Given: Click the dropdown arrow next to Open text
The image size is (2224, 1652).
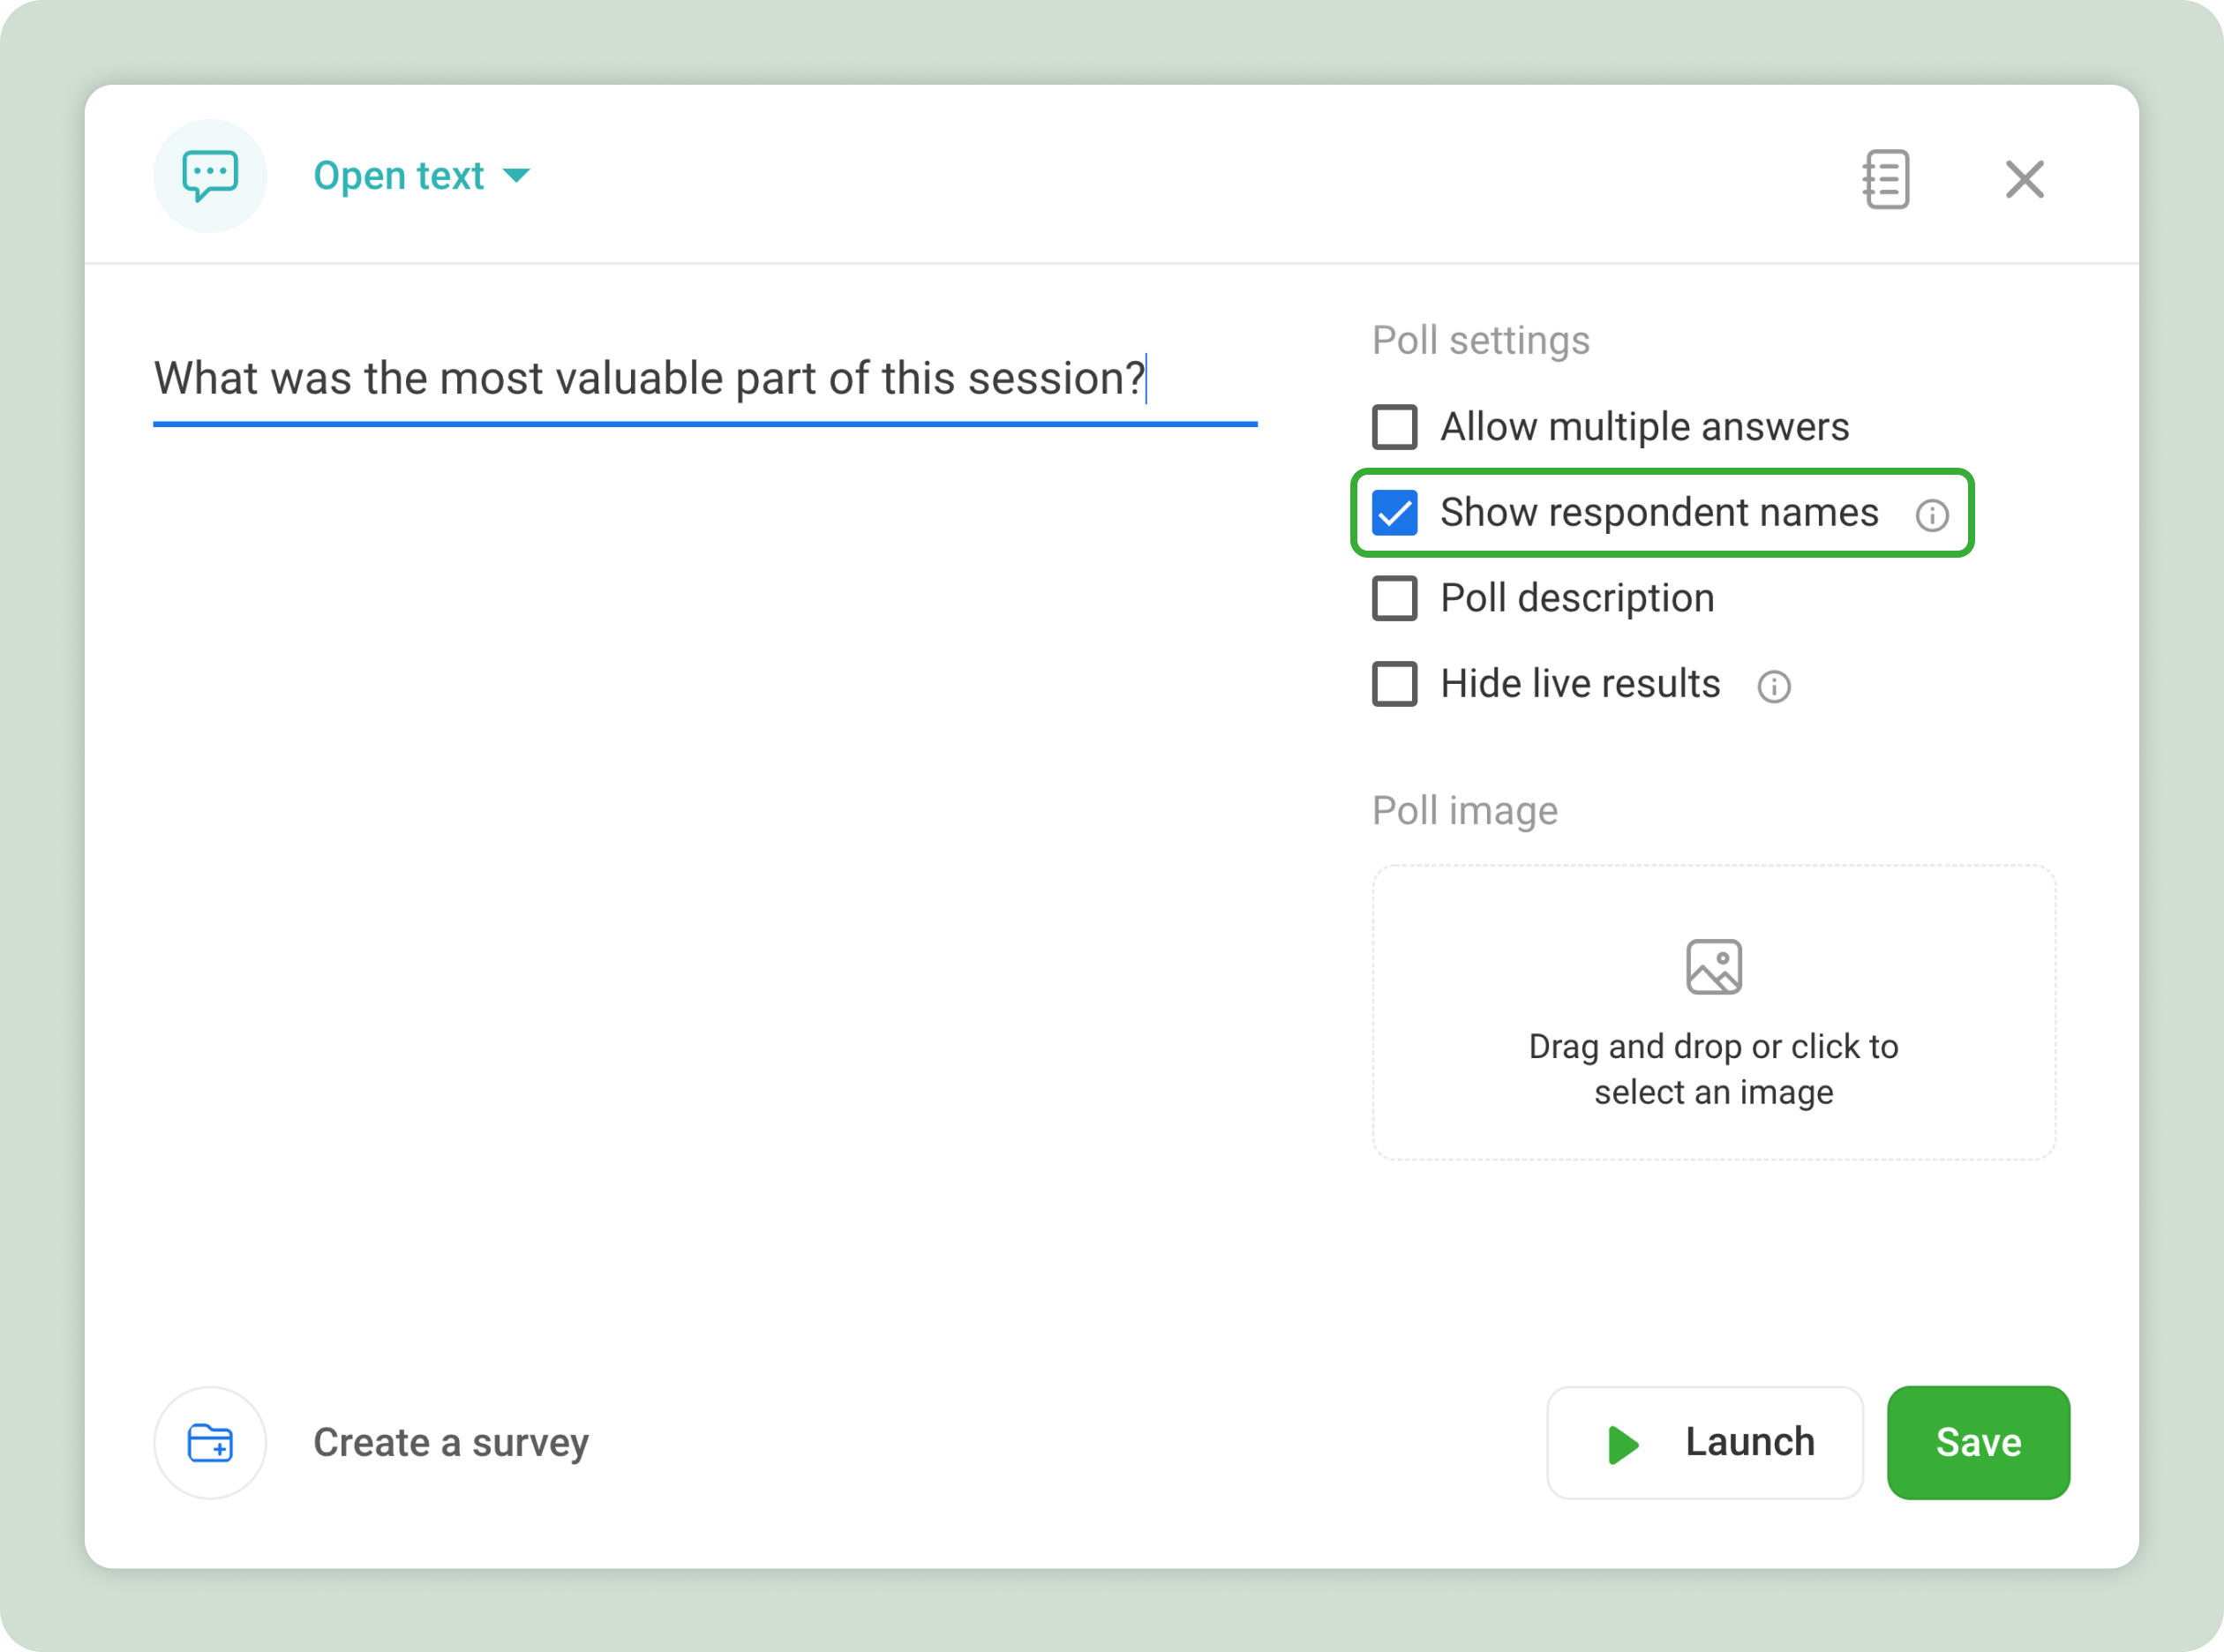Looking at the screenshot, I should 516,176.
